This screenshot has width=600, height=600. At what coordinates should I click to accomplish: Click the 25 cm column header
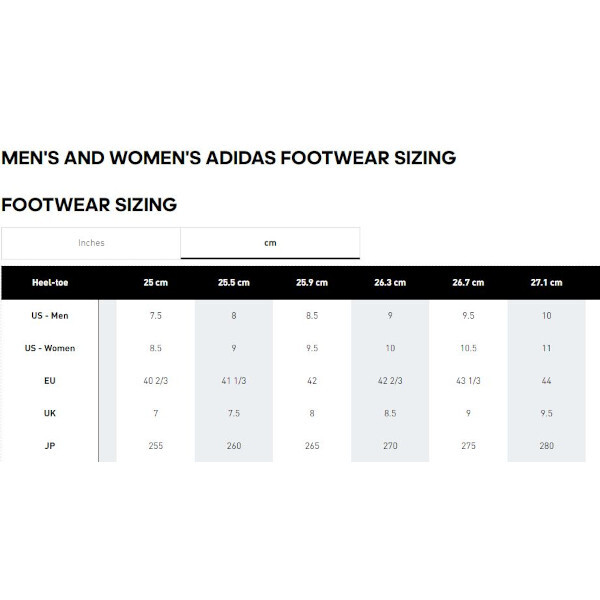[155, 283]
